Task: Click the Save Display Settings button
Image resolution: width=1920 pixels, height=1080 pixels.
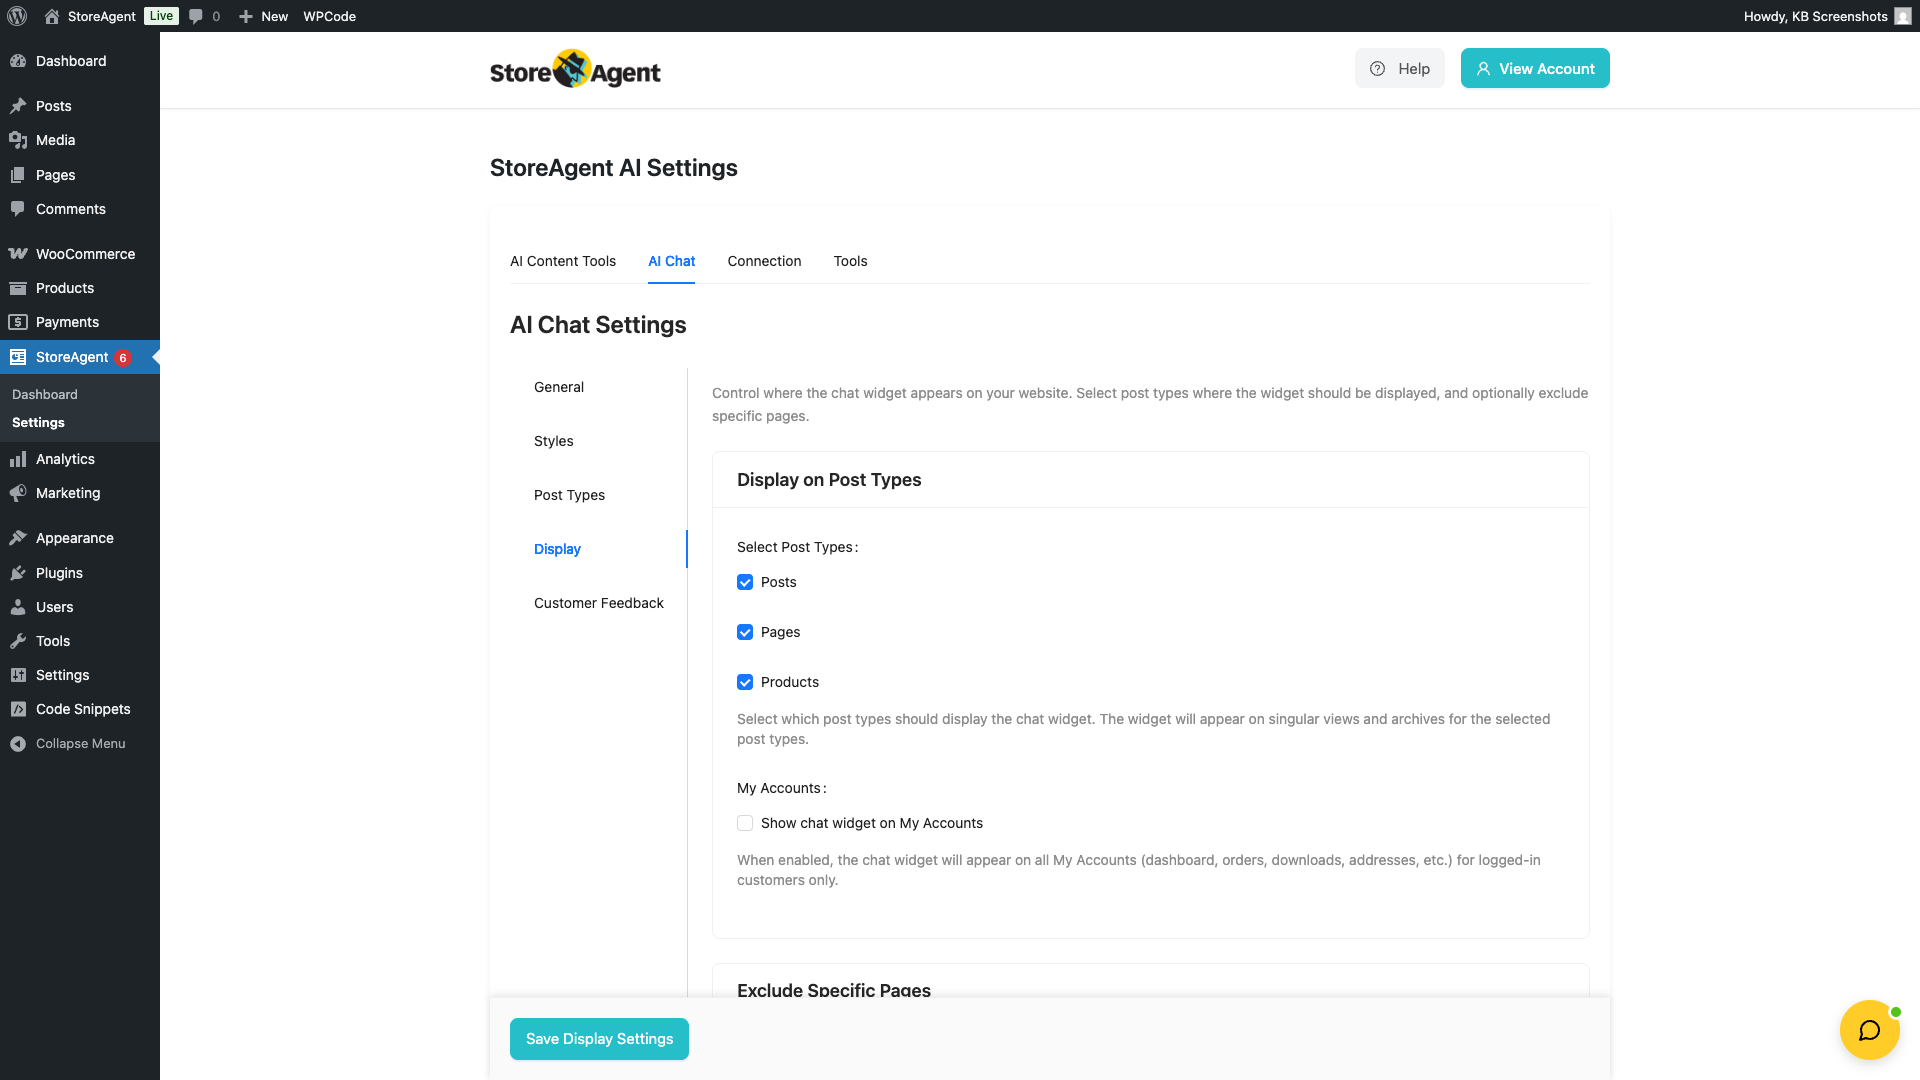Action: 599,1039
